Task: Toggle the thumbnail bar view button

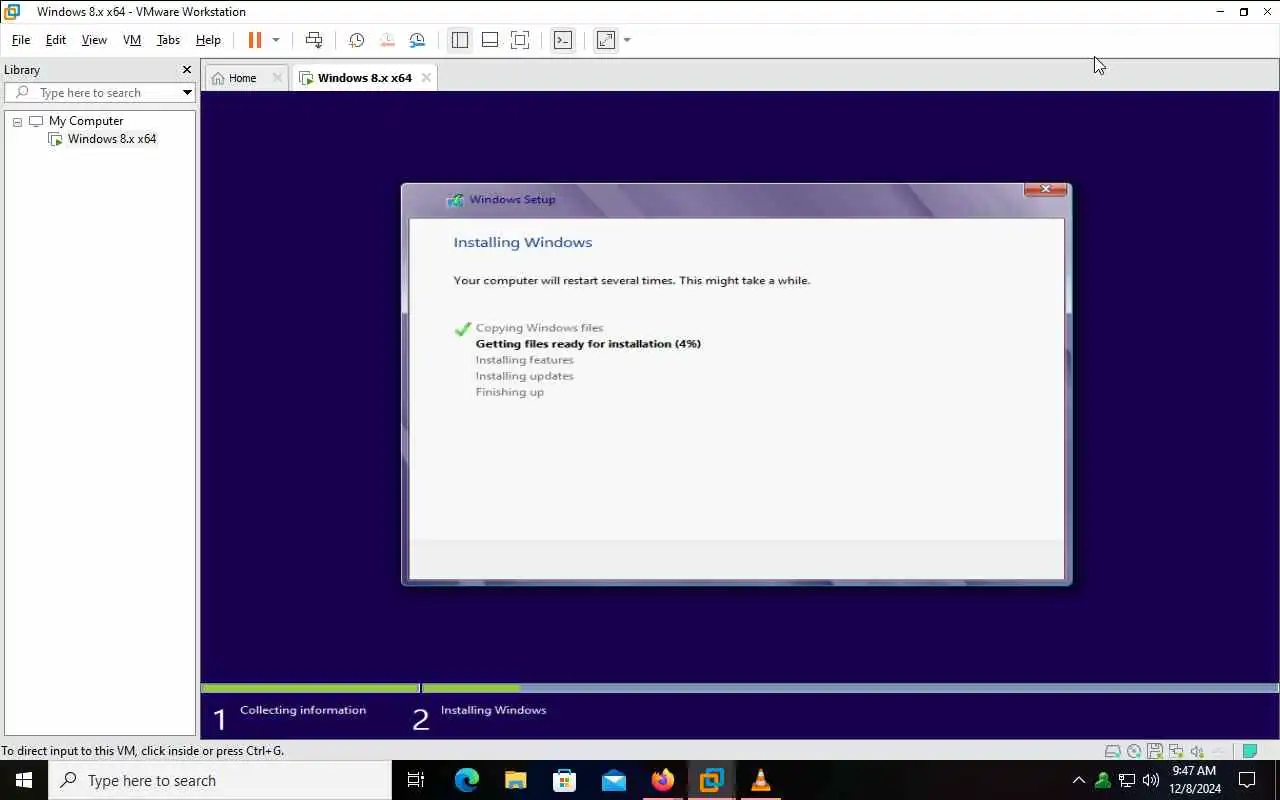Action: pyautogui.click(x=490, y=40)
